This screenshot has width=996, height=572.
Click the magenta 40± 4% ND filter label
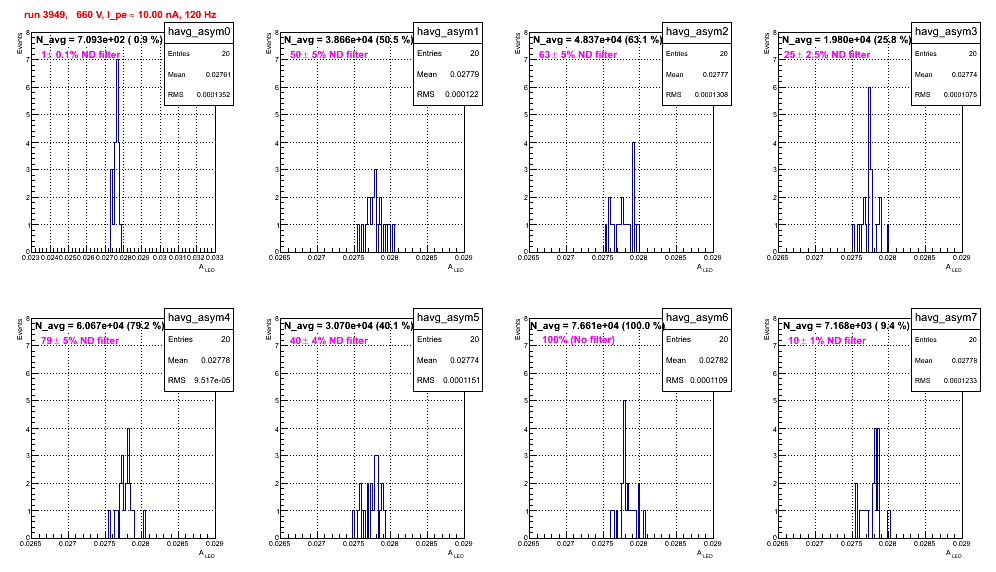329,341
